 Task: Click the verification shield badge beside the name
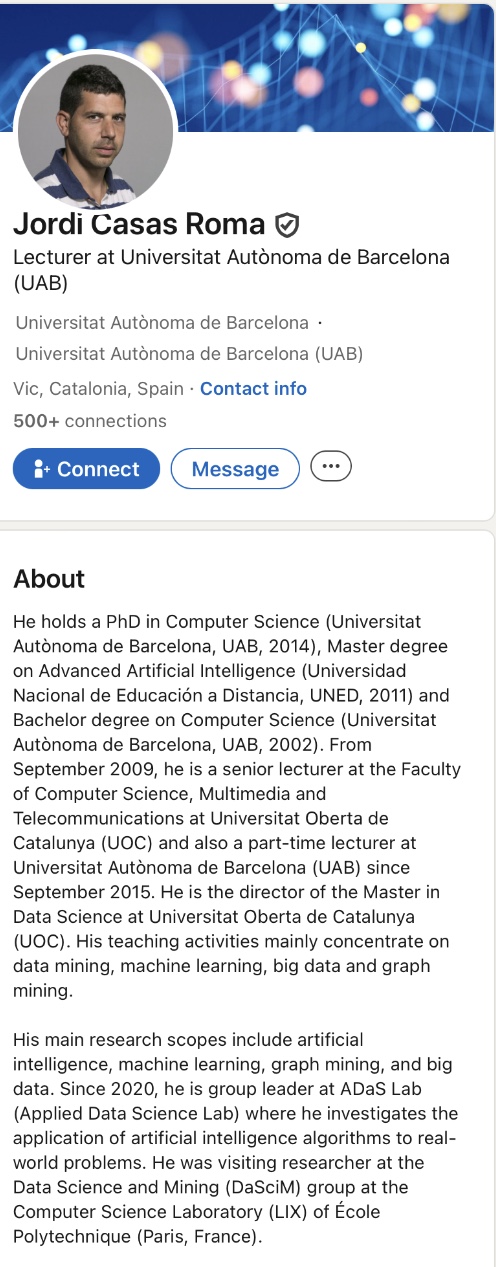[287, 225]
